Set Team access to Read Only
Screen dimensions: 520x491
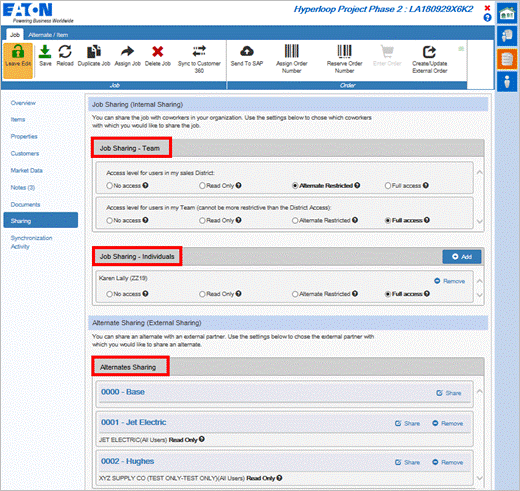tap(202, 221)
